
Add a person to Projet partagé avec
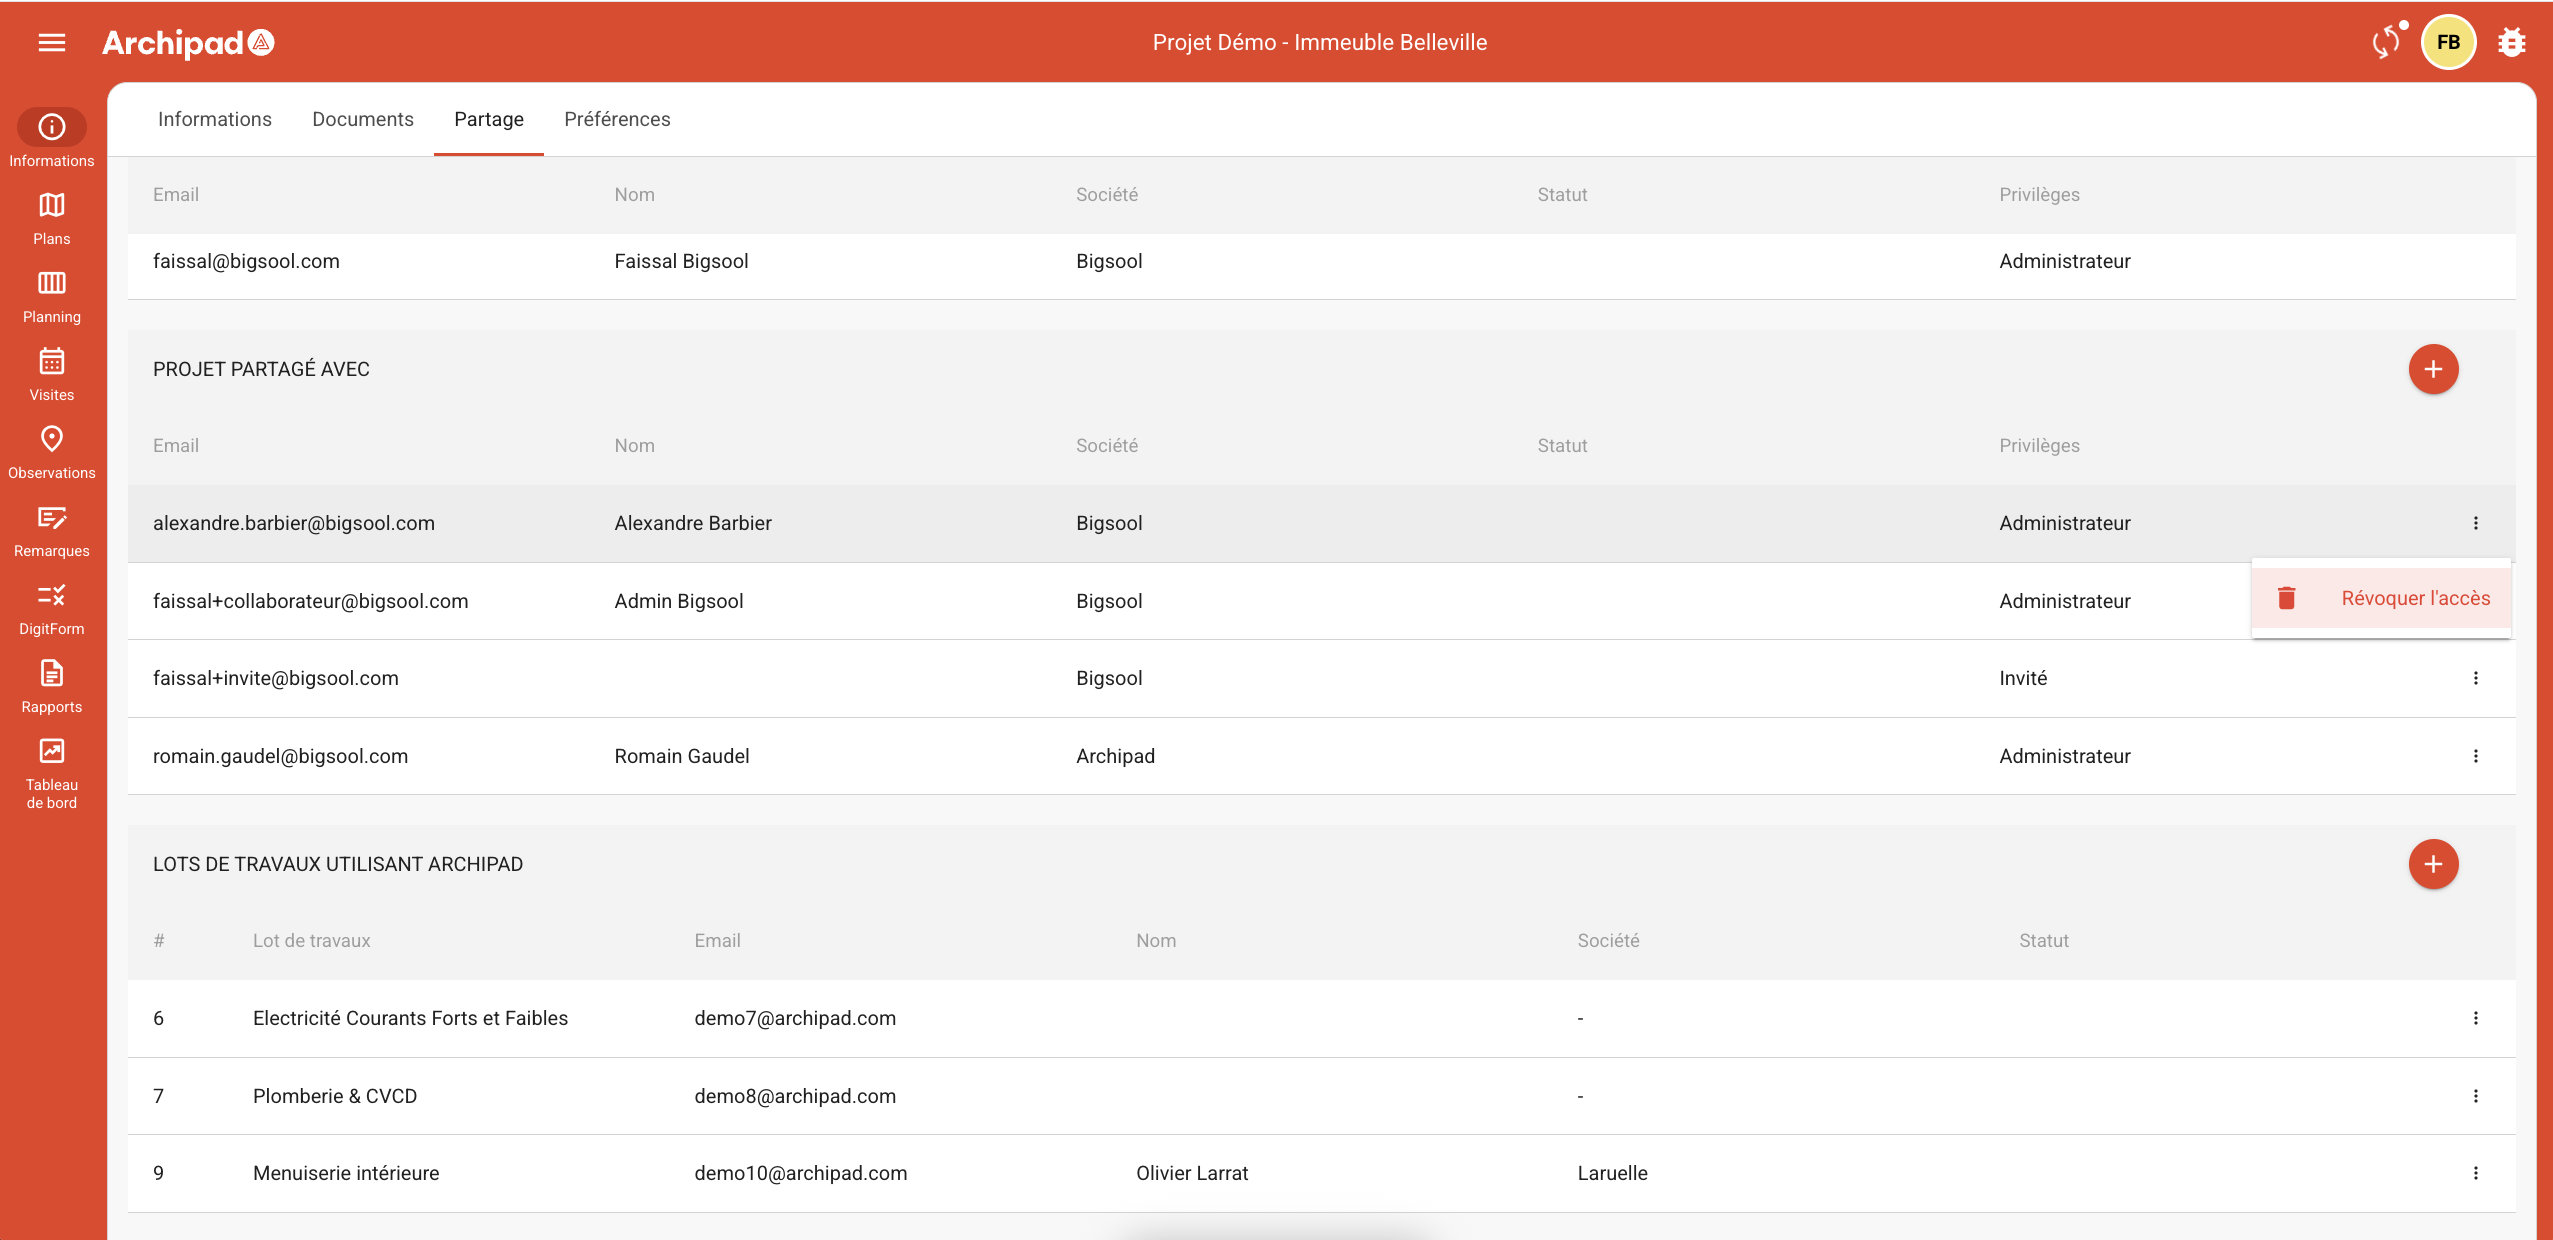click(2433, 369)
